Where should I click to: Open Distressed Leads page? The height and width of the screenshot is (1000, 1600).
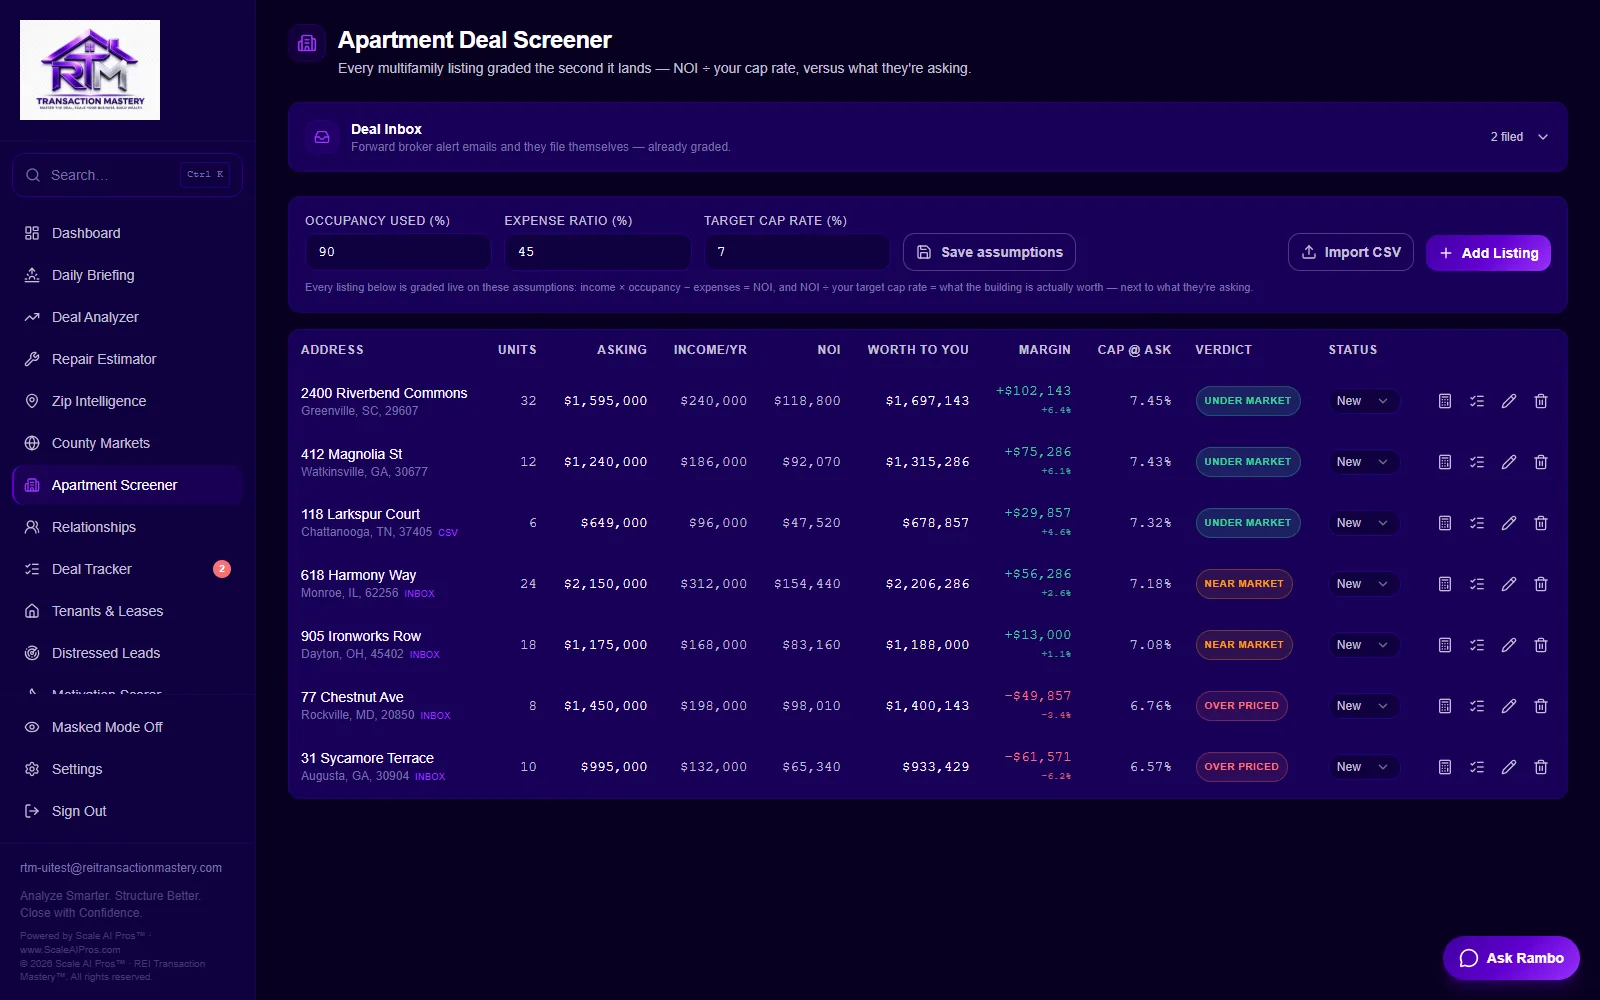click(x=127, y=653)
